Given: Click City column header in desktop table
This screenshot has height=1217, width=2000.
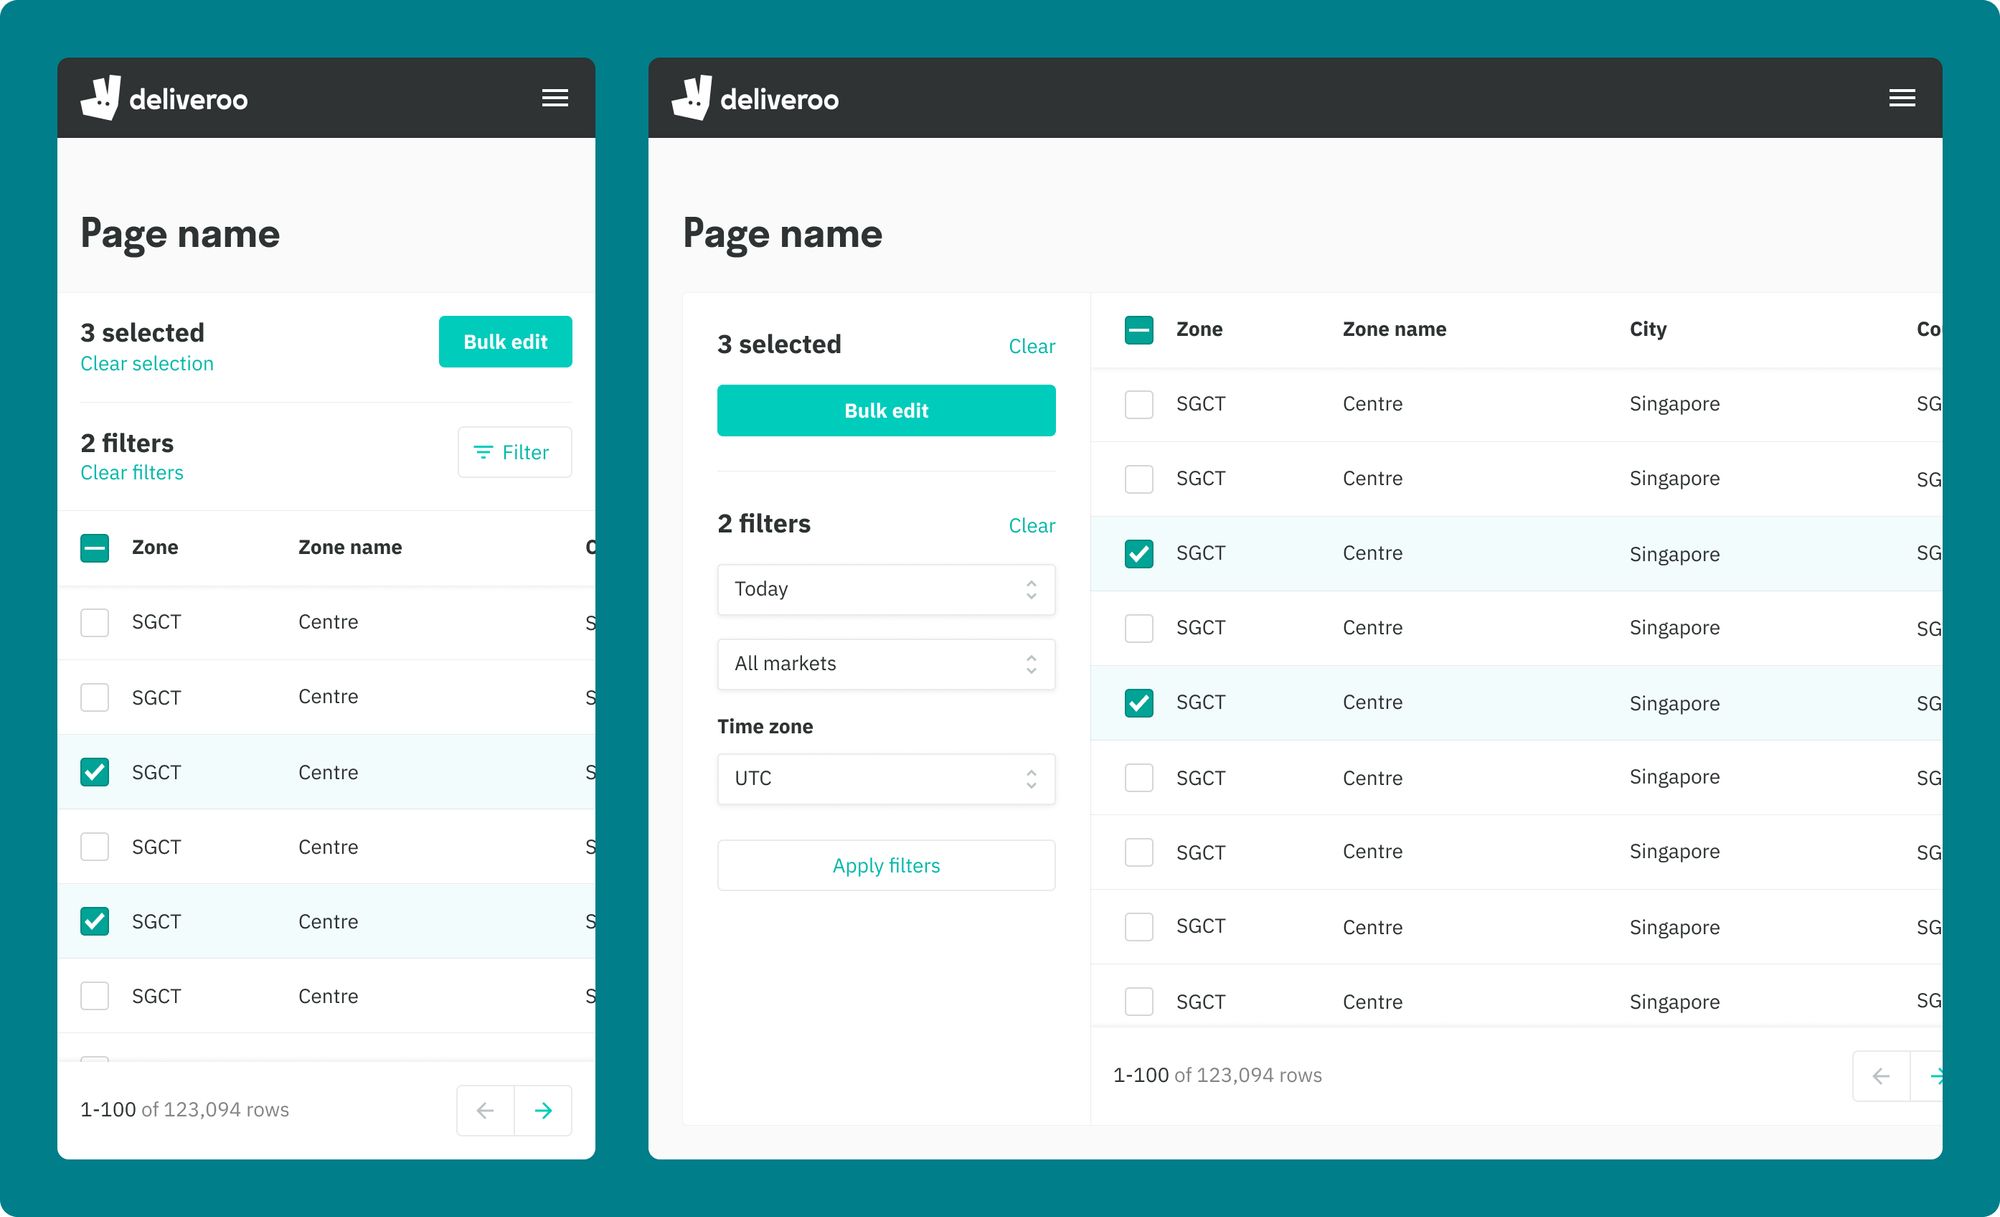Looking at the screenshot, I should (1648, 329).
